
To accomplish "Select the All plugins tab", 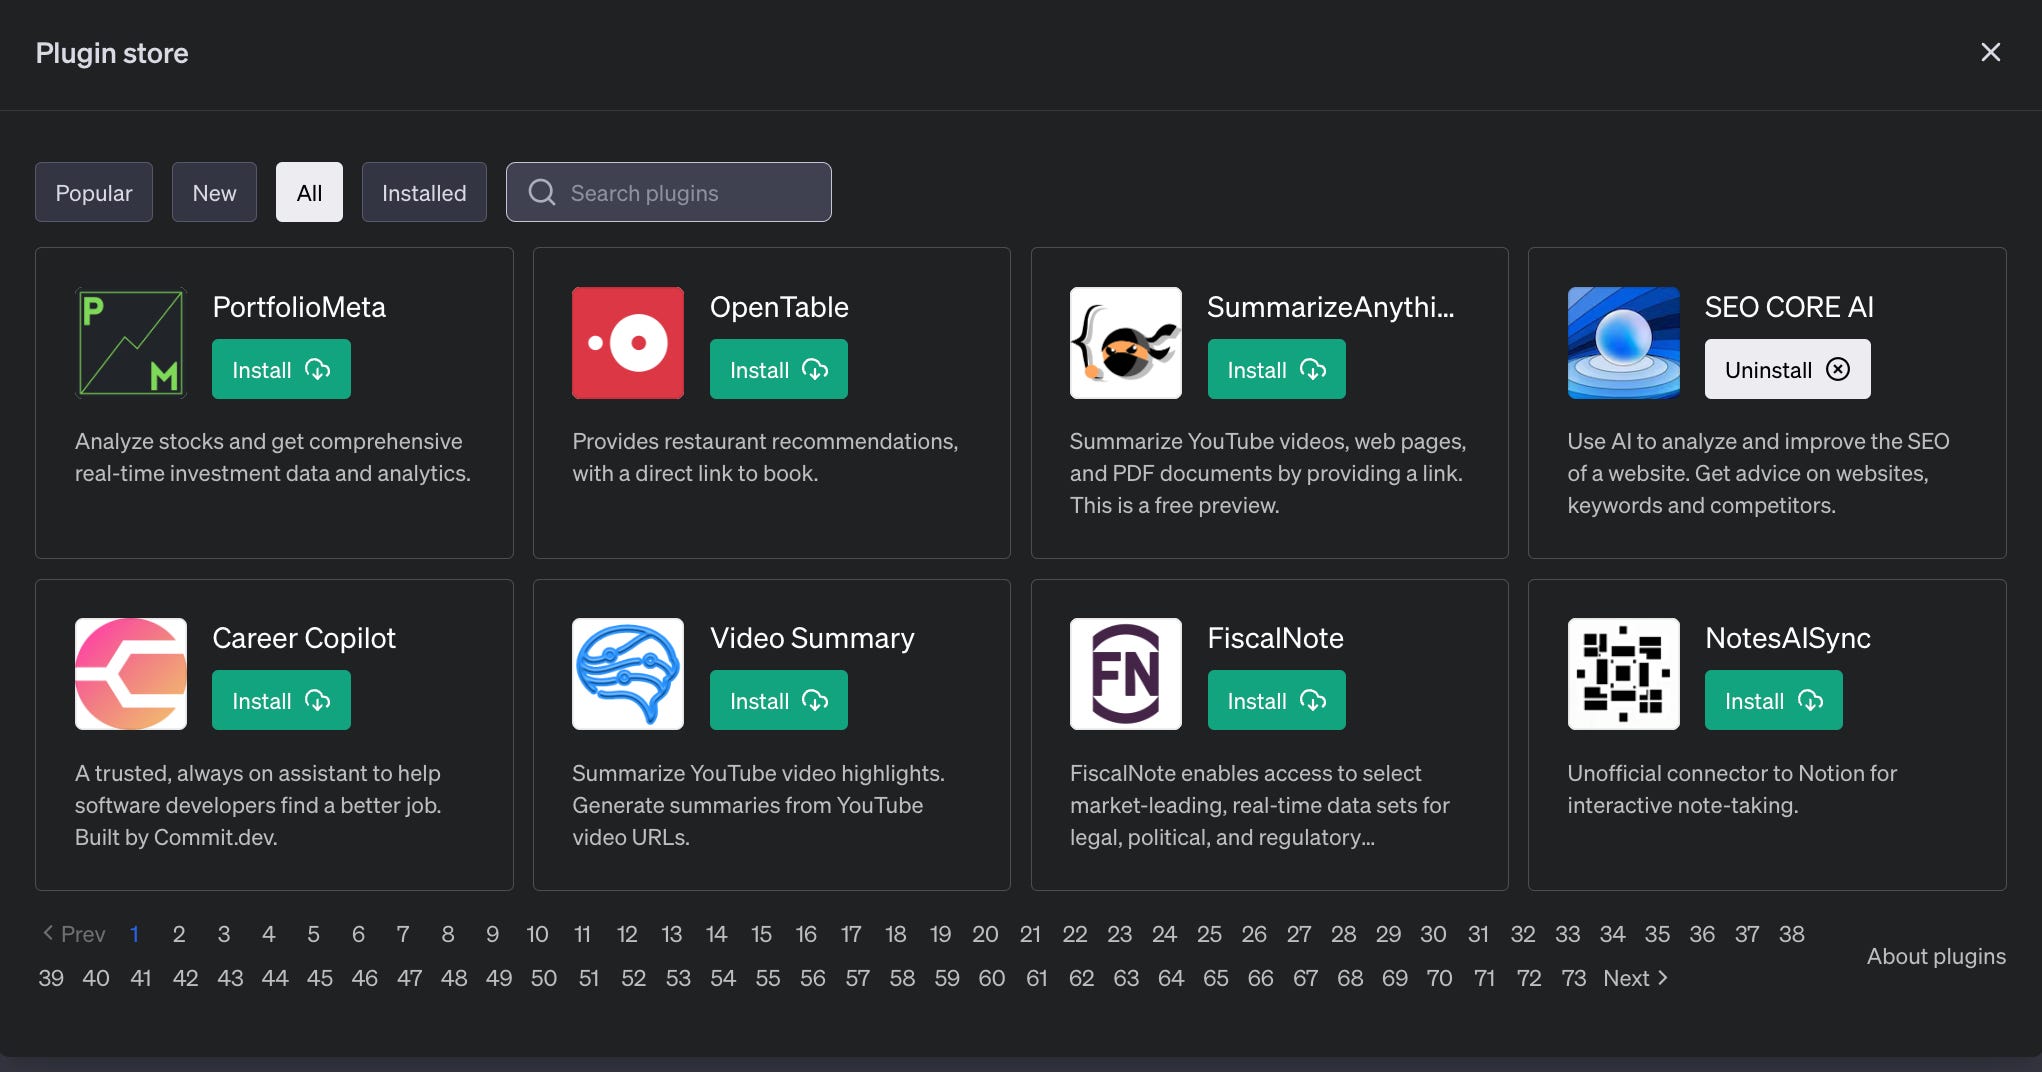I will tap(309, 192).
